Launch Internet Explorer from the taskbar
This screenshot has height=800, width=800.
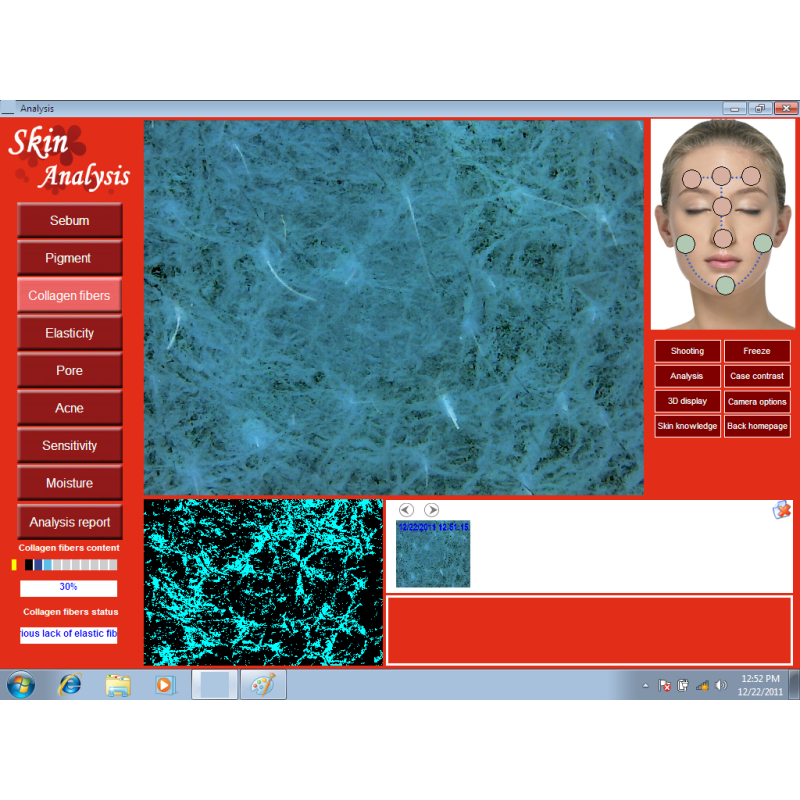70,685
